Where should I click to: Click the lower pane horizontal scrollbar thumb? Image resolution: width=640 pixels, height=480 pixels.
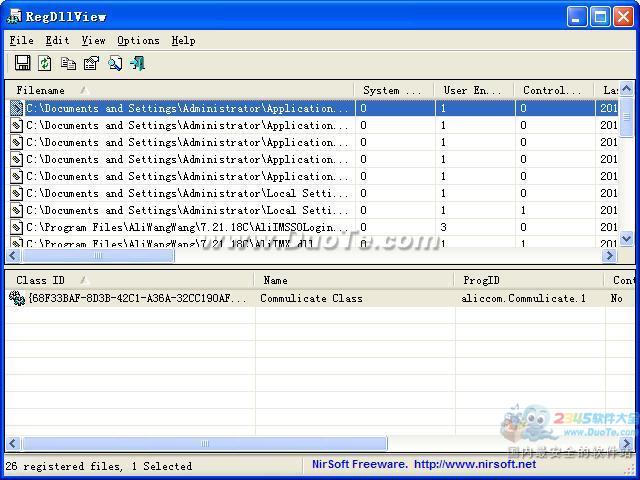click(x=205, y=443)
